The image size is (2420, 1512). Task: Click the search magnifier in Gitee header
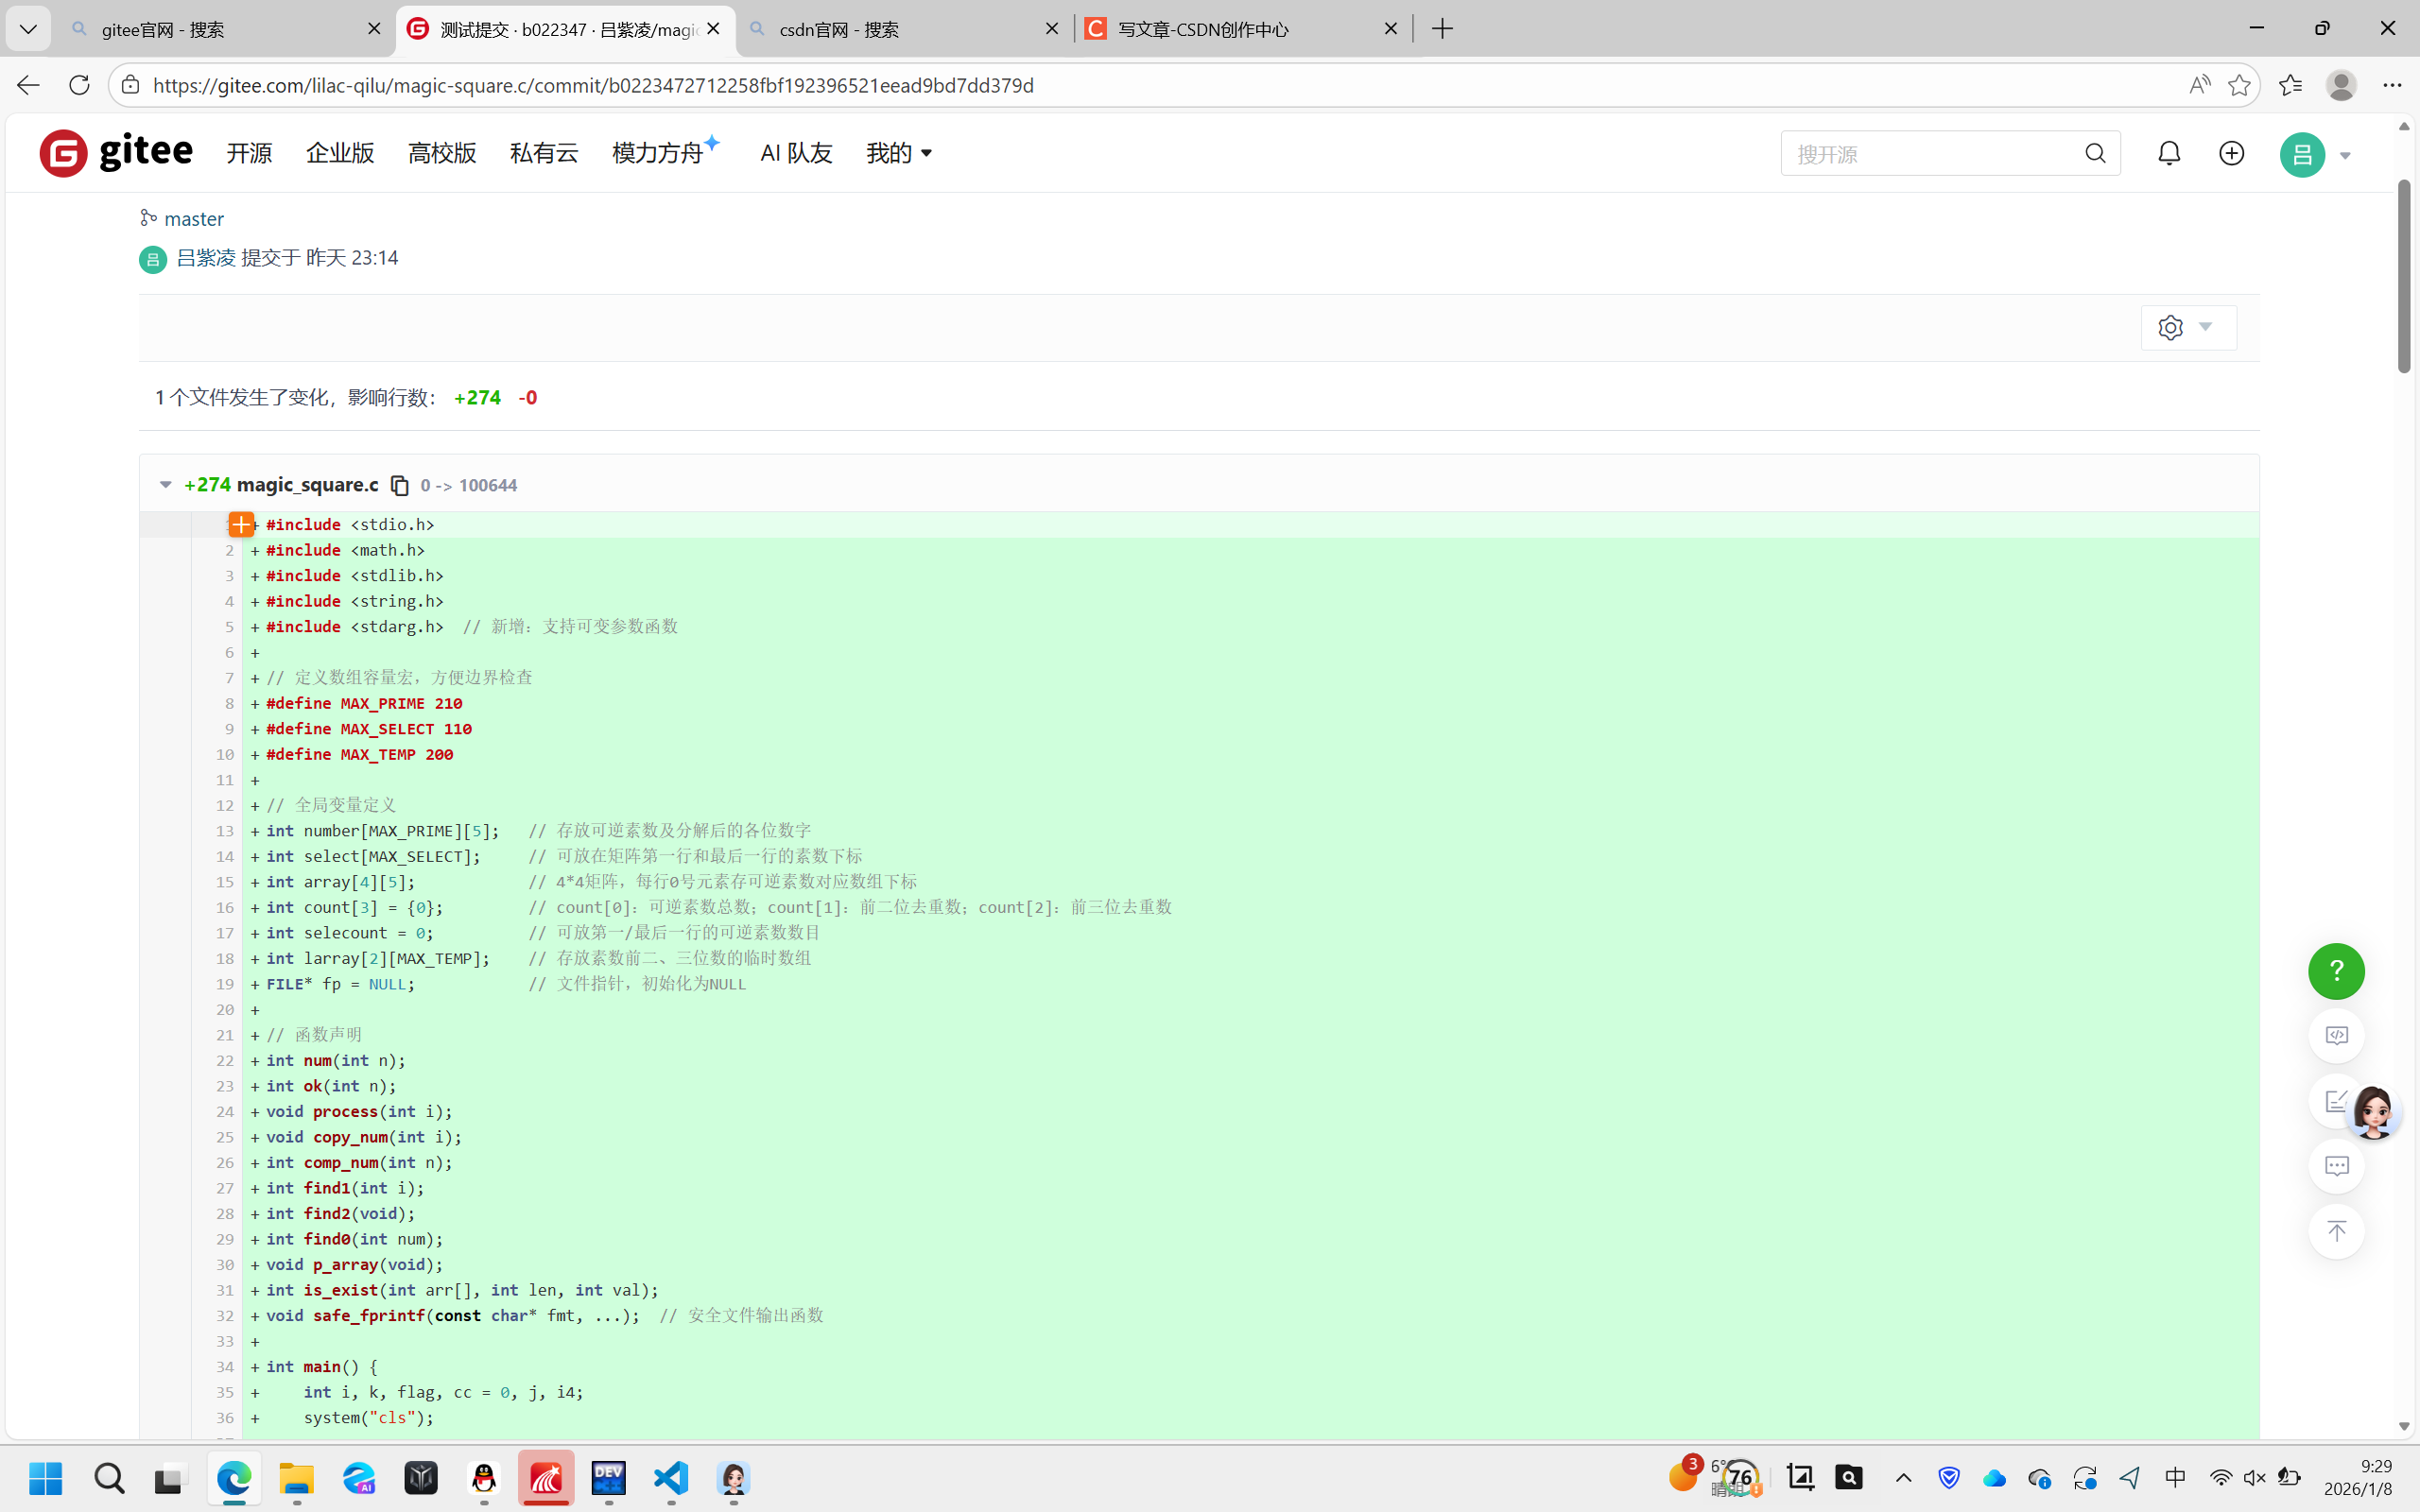click(2095, 153)
